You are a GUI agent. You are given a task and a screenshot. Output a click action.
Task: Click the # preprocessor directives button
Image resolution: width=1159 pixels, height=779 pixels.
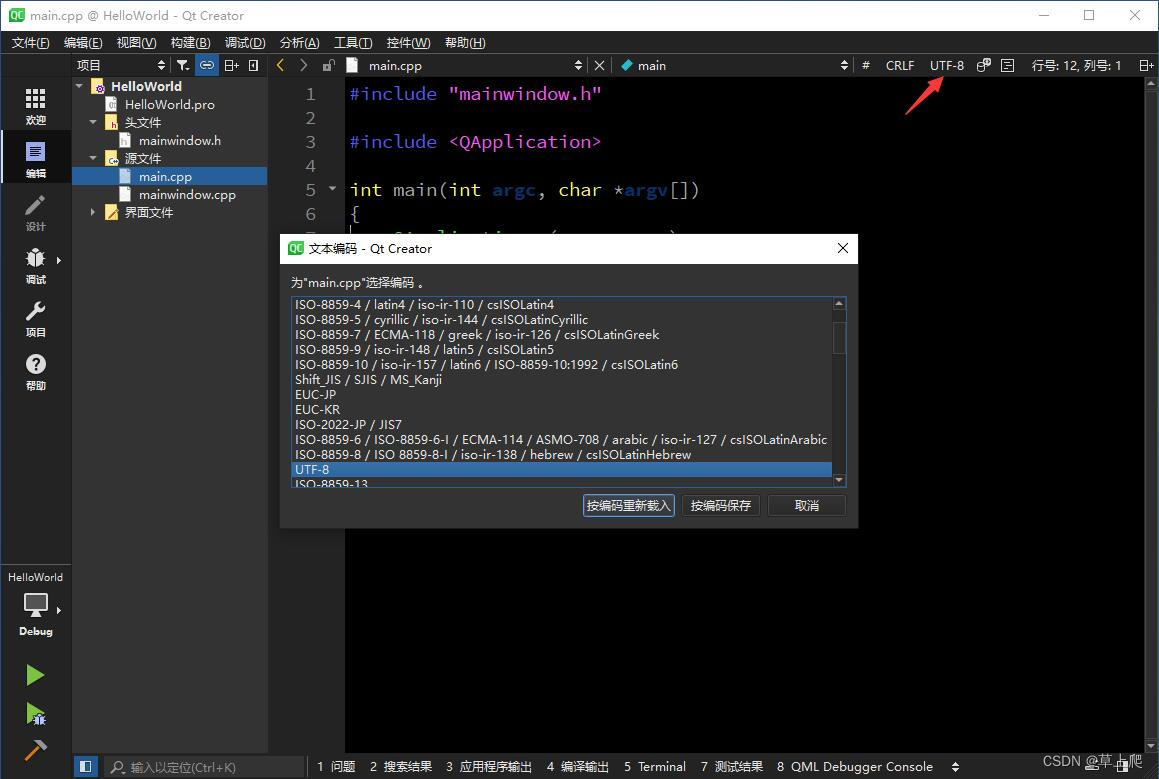[866, 66]
